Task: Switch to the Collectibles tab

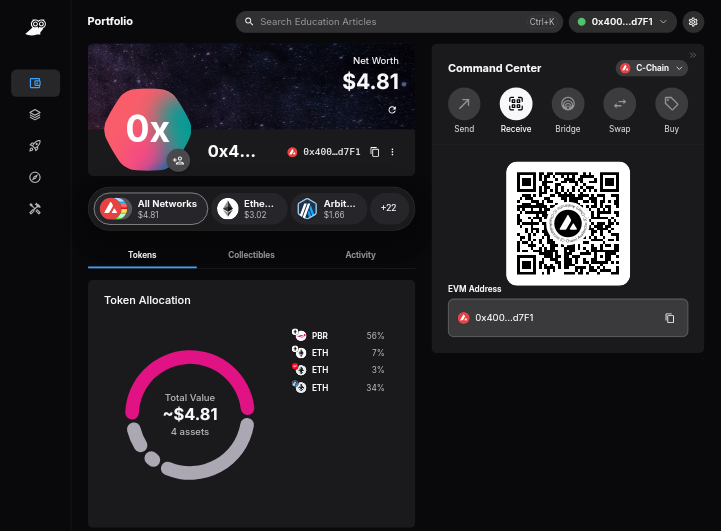Action: pos(251,255)
